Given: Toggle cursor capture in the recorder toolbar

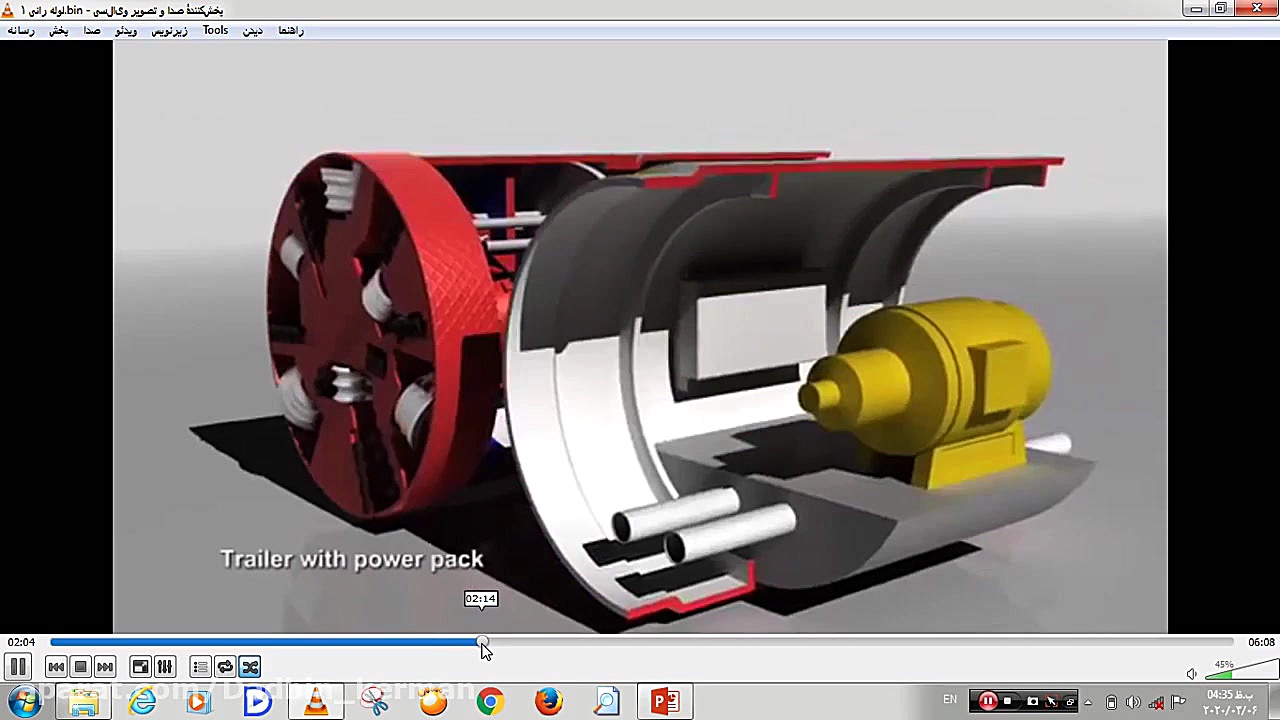Looking at the screenshot, I should coord(1053,701).
